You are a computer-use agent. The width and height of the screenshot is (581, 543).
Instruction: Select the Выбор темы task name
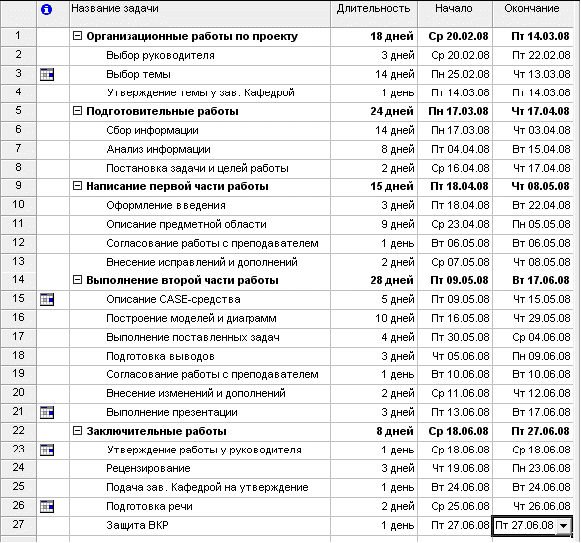coord(138,75)
